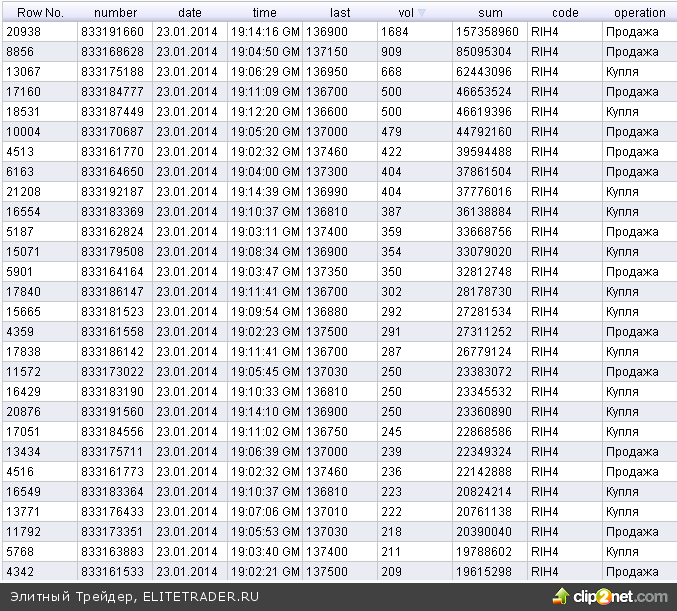Click the code column header
This screenshot has width=677, height=611.
565,13
